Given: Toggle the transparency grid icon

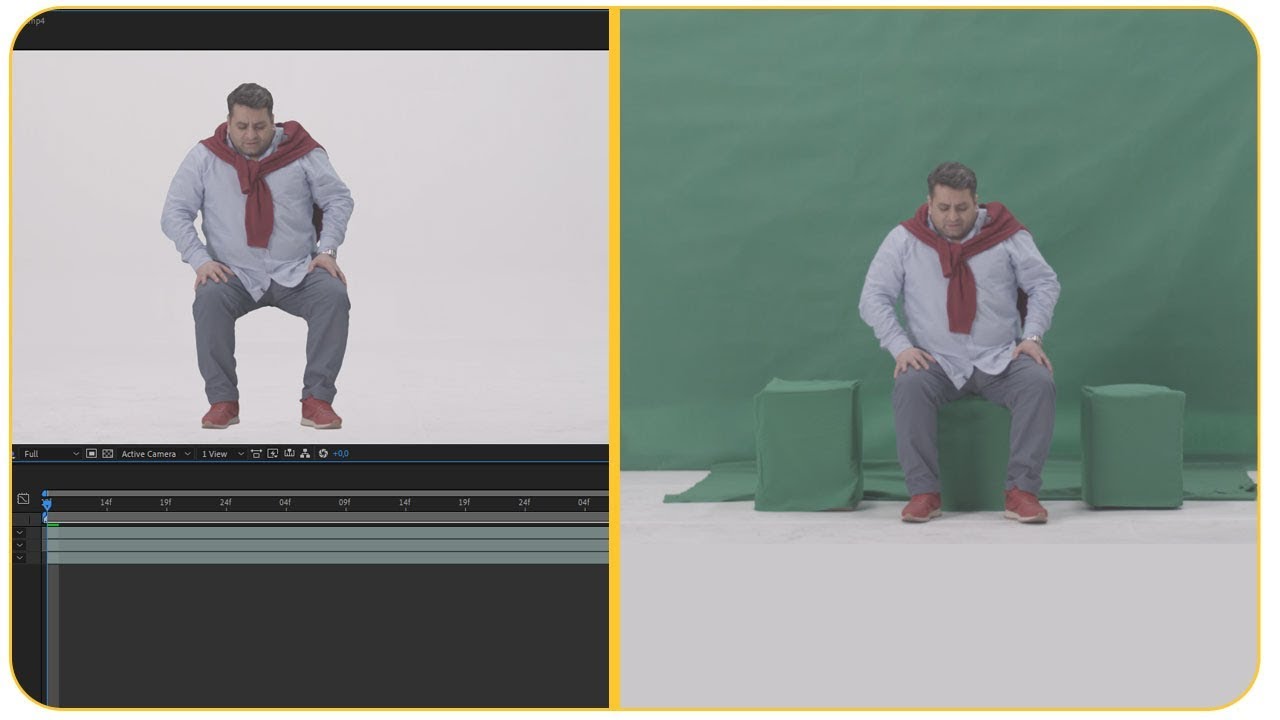Looking at the screenshot, I should point(107,454).
